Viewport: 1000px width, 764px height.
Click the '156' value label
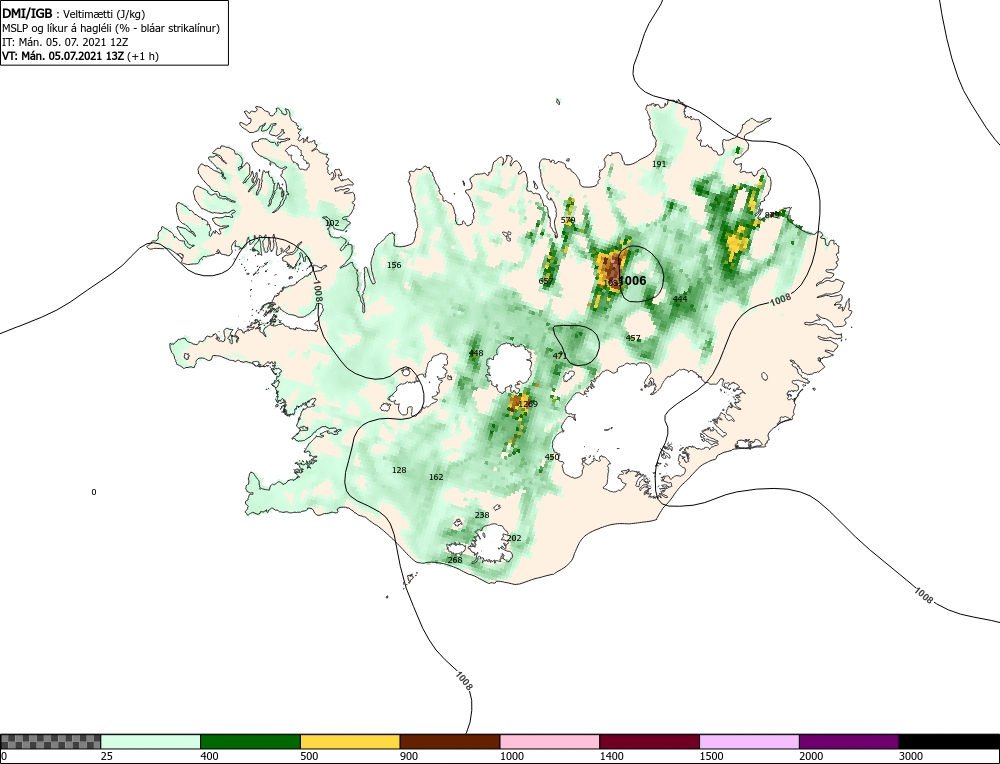click(394, 265)
